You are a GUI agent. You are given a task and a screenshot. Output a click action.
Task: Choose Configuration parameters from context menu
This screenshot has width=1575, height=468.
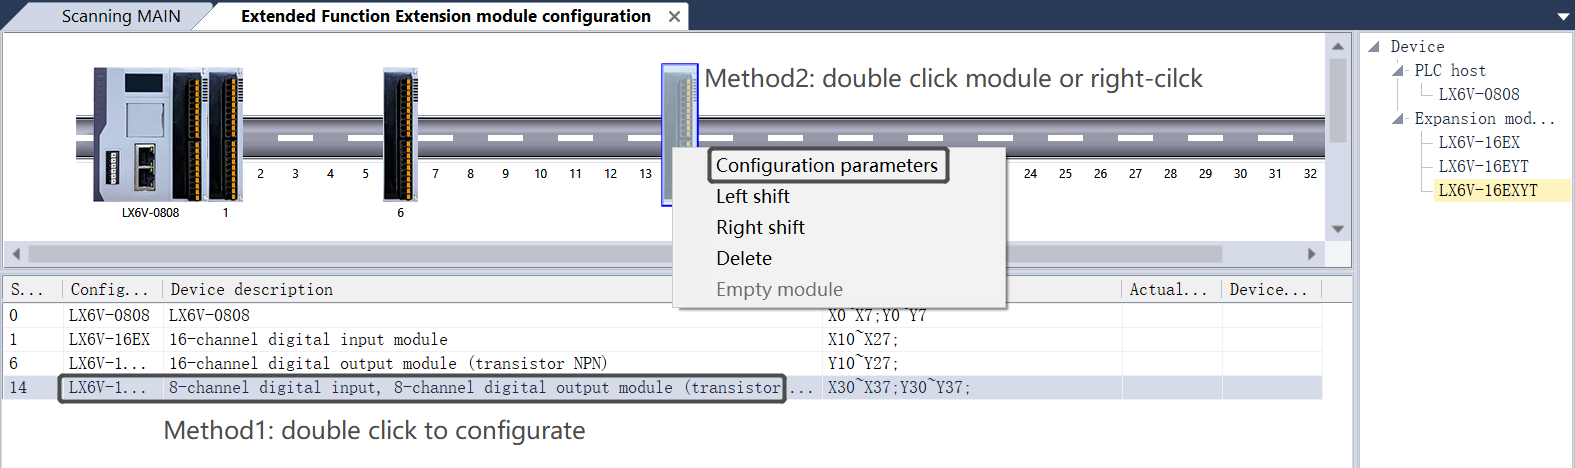[826, 166]
